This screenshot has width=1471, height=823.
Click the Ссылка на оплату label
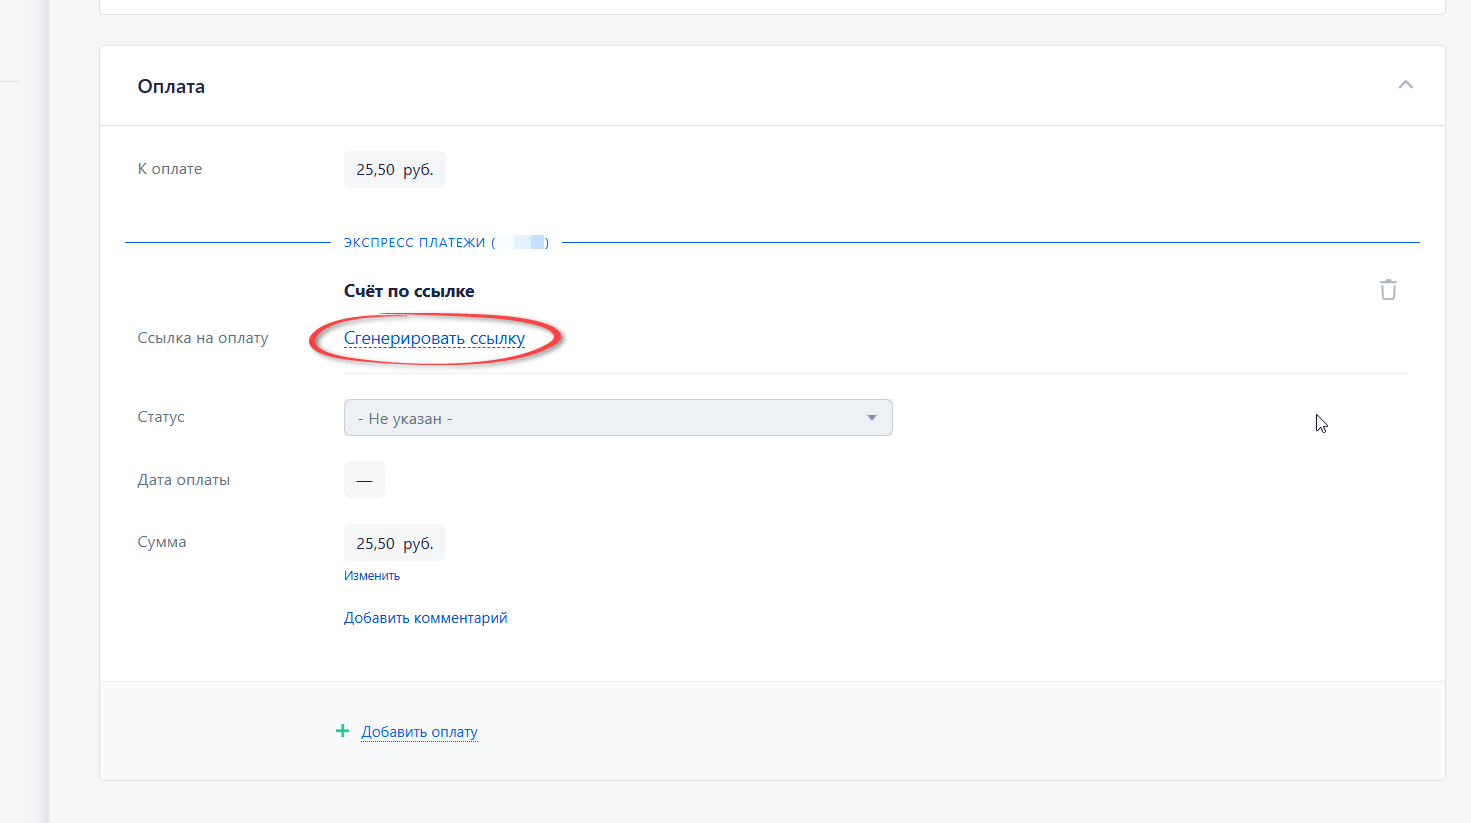tap(203, 338)
